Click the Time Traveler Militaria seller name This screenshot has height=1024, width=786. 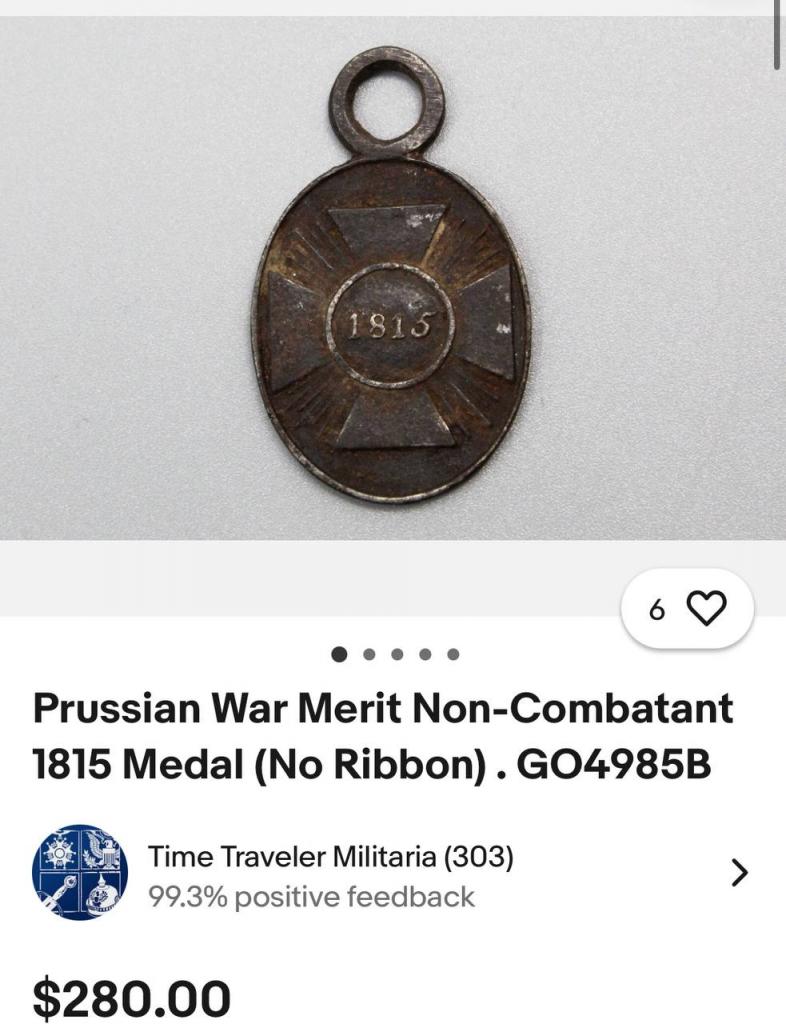292,856
